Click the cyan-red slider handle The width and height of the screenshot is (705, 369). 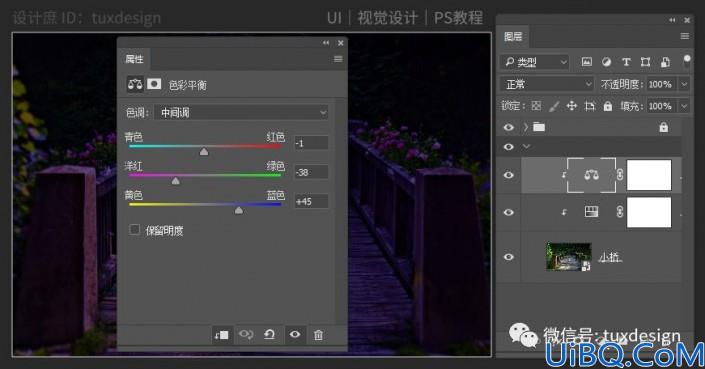(204, 152)
